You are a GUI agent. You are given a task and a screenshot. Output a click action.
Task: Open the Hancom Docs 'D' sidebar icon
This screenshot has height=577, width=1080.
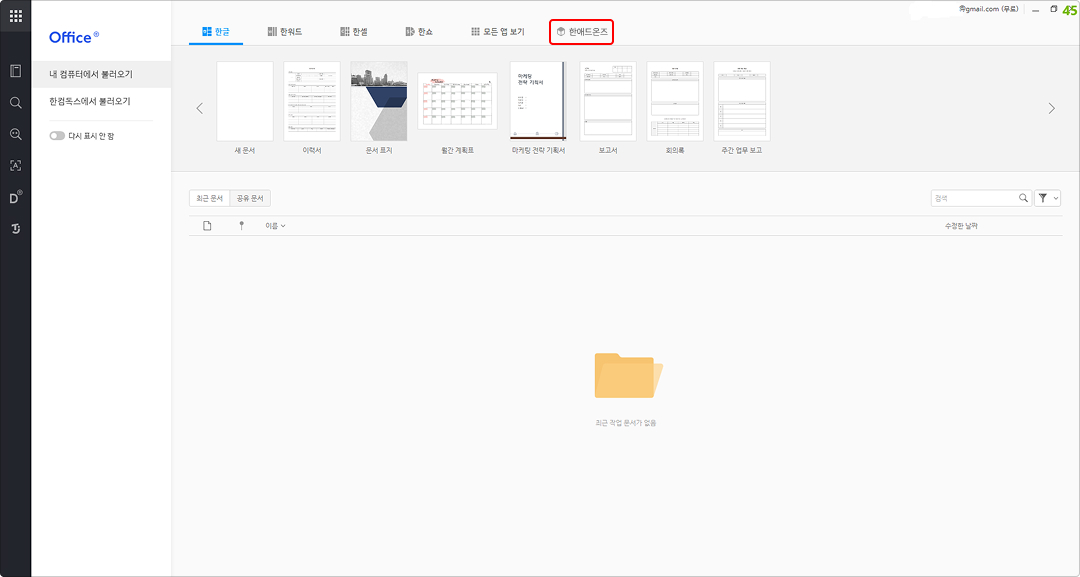coord(15,197)
